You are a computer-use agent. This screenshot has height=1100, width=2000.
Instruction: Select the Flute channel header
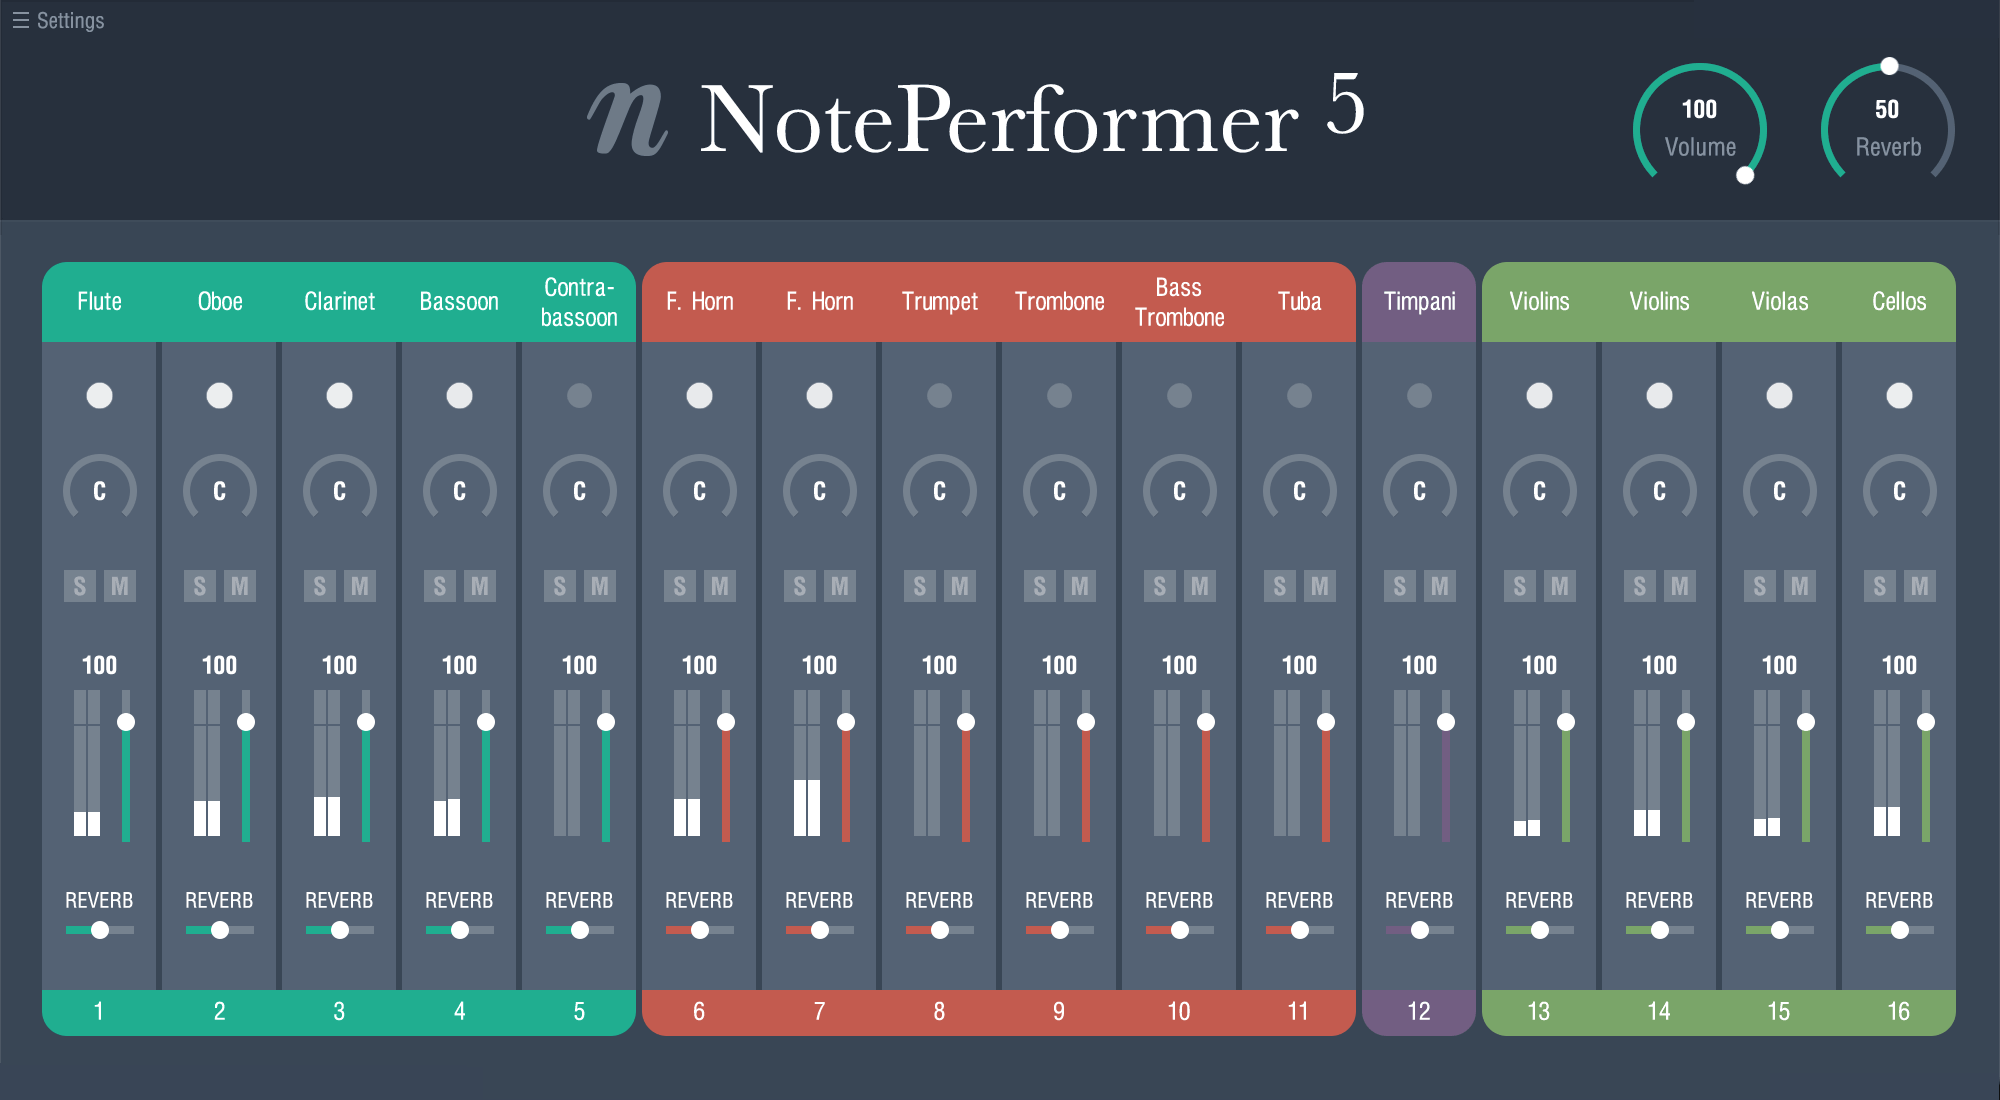pos(99,302)
